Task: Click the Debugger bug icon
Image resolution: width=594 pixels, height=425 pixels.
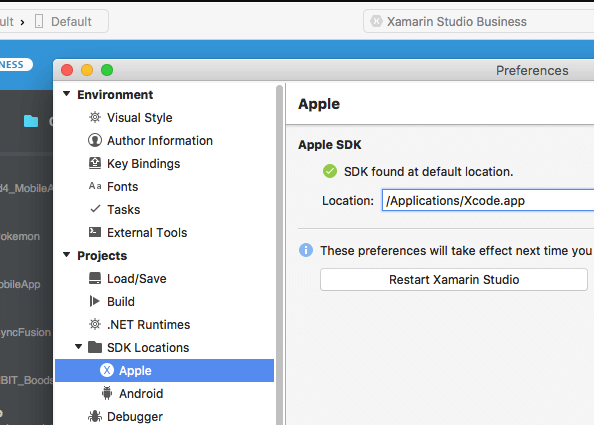Action: click(x=95, y=416)
